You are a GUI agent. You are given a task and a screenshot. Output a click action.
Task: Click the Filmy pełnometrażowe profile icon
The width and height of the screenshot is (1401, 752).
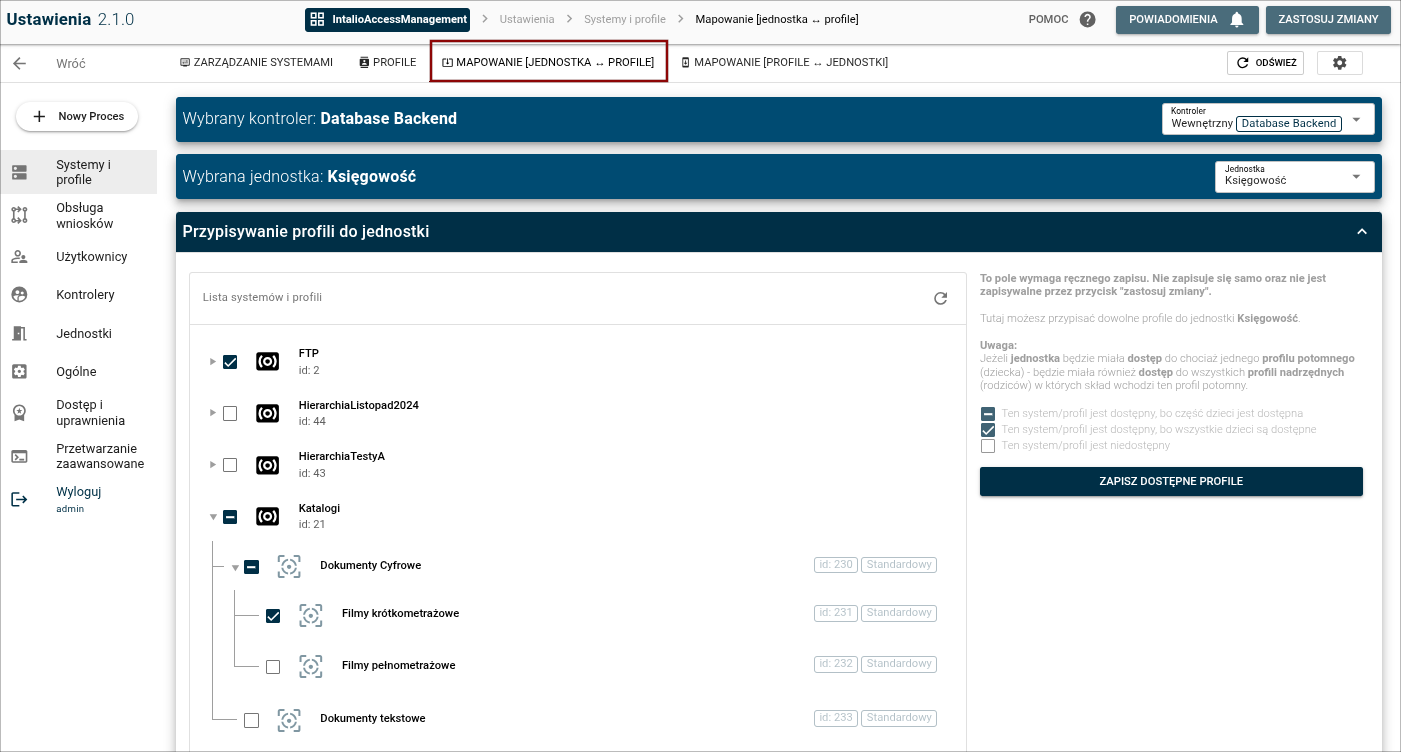click(311, 666)
